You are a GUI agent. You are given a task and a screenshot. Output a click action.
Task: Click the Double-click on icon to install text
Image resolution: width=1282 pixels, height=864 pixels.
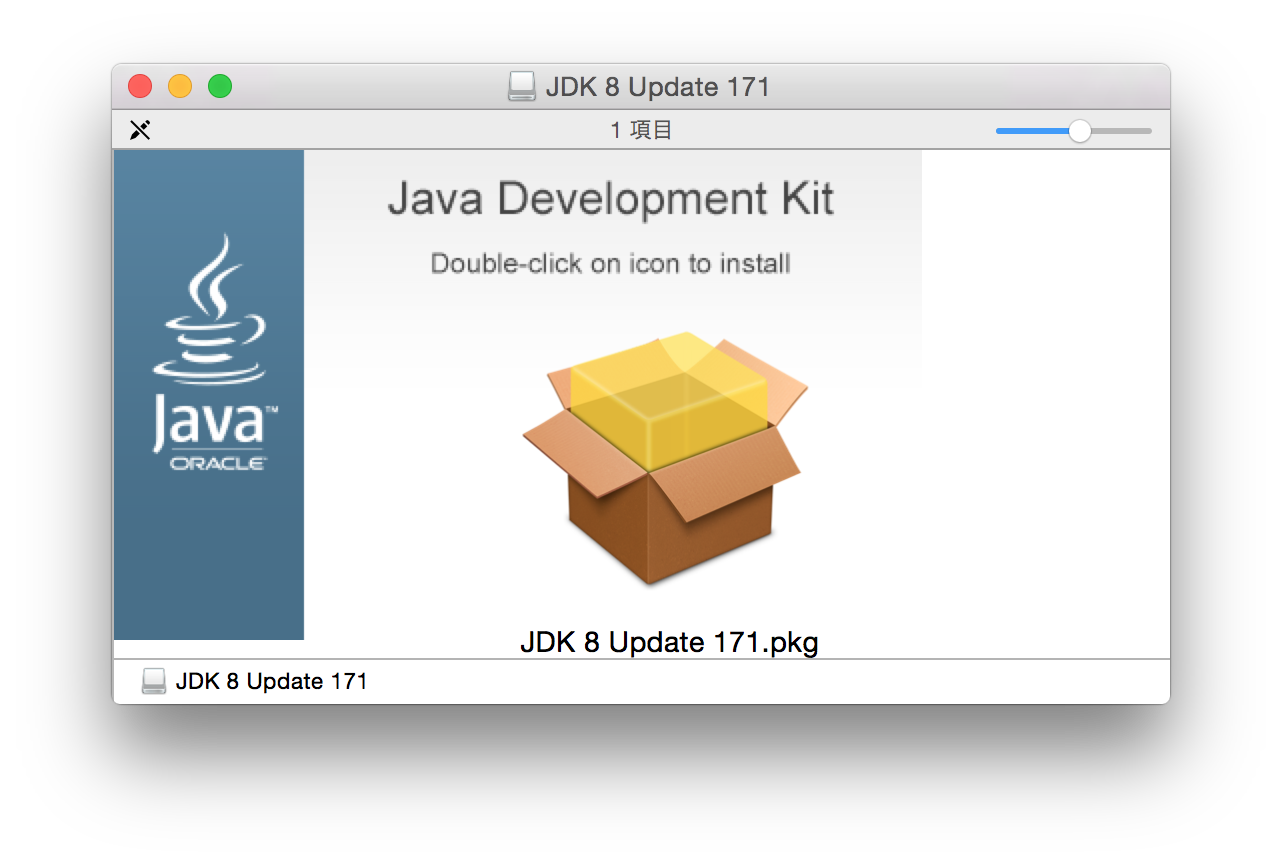(x=610, y=263)
